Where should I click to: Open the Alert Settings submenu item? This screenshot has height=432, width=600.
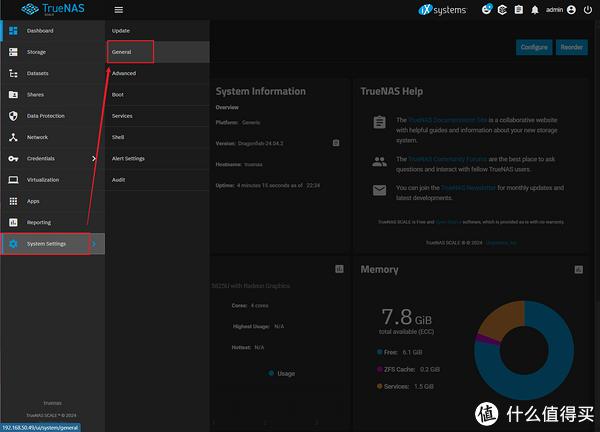click(157, 158)
